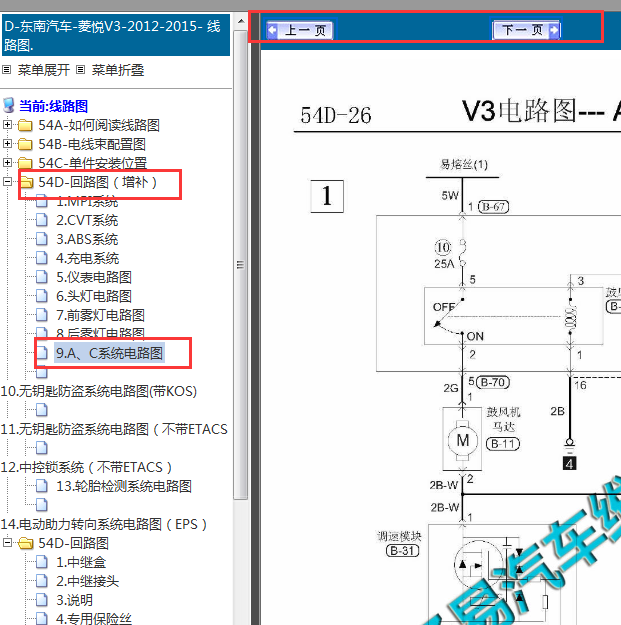This screenshot has width=621, height=625.
Task: Open 4.专用保险丝 document
Action: (x=94, y=618)
